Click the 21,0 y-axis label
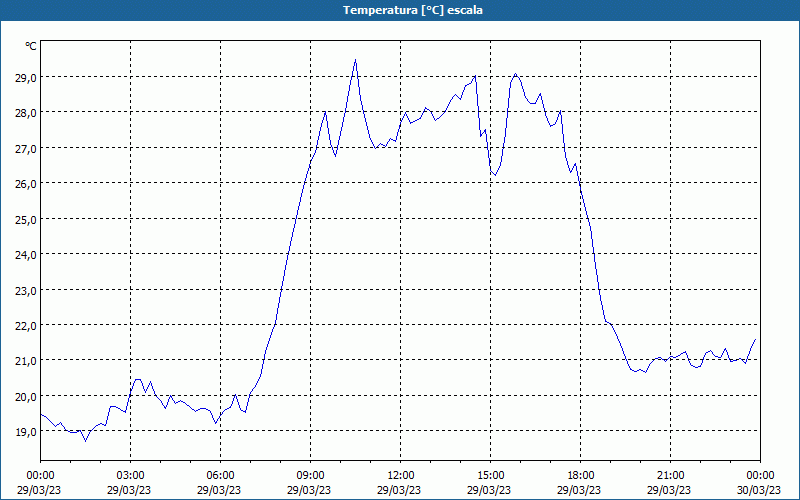The height and width of the screenshot is (500, 800). [x=26, y=361]
